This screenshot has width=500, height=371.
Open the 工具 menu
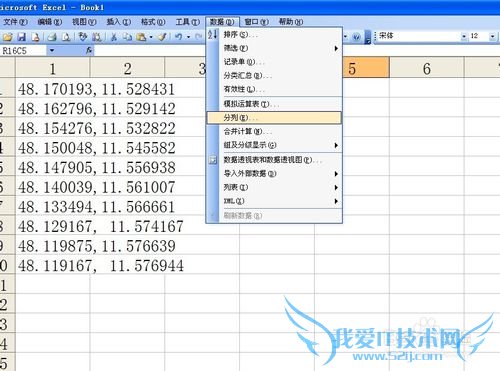[x=188, y=22]
